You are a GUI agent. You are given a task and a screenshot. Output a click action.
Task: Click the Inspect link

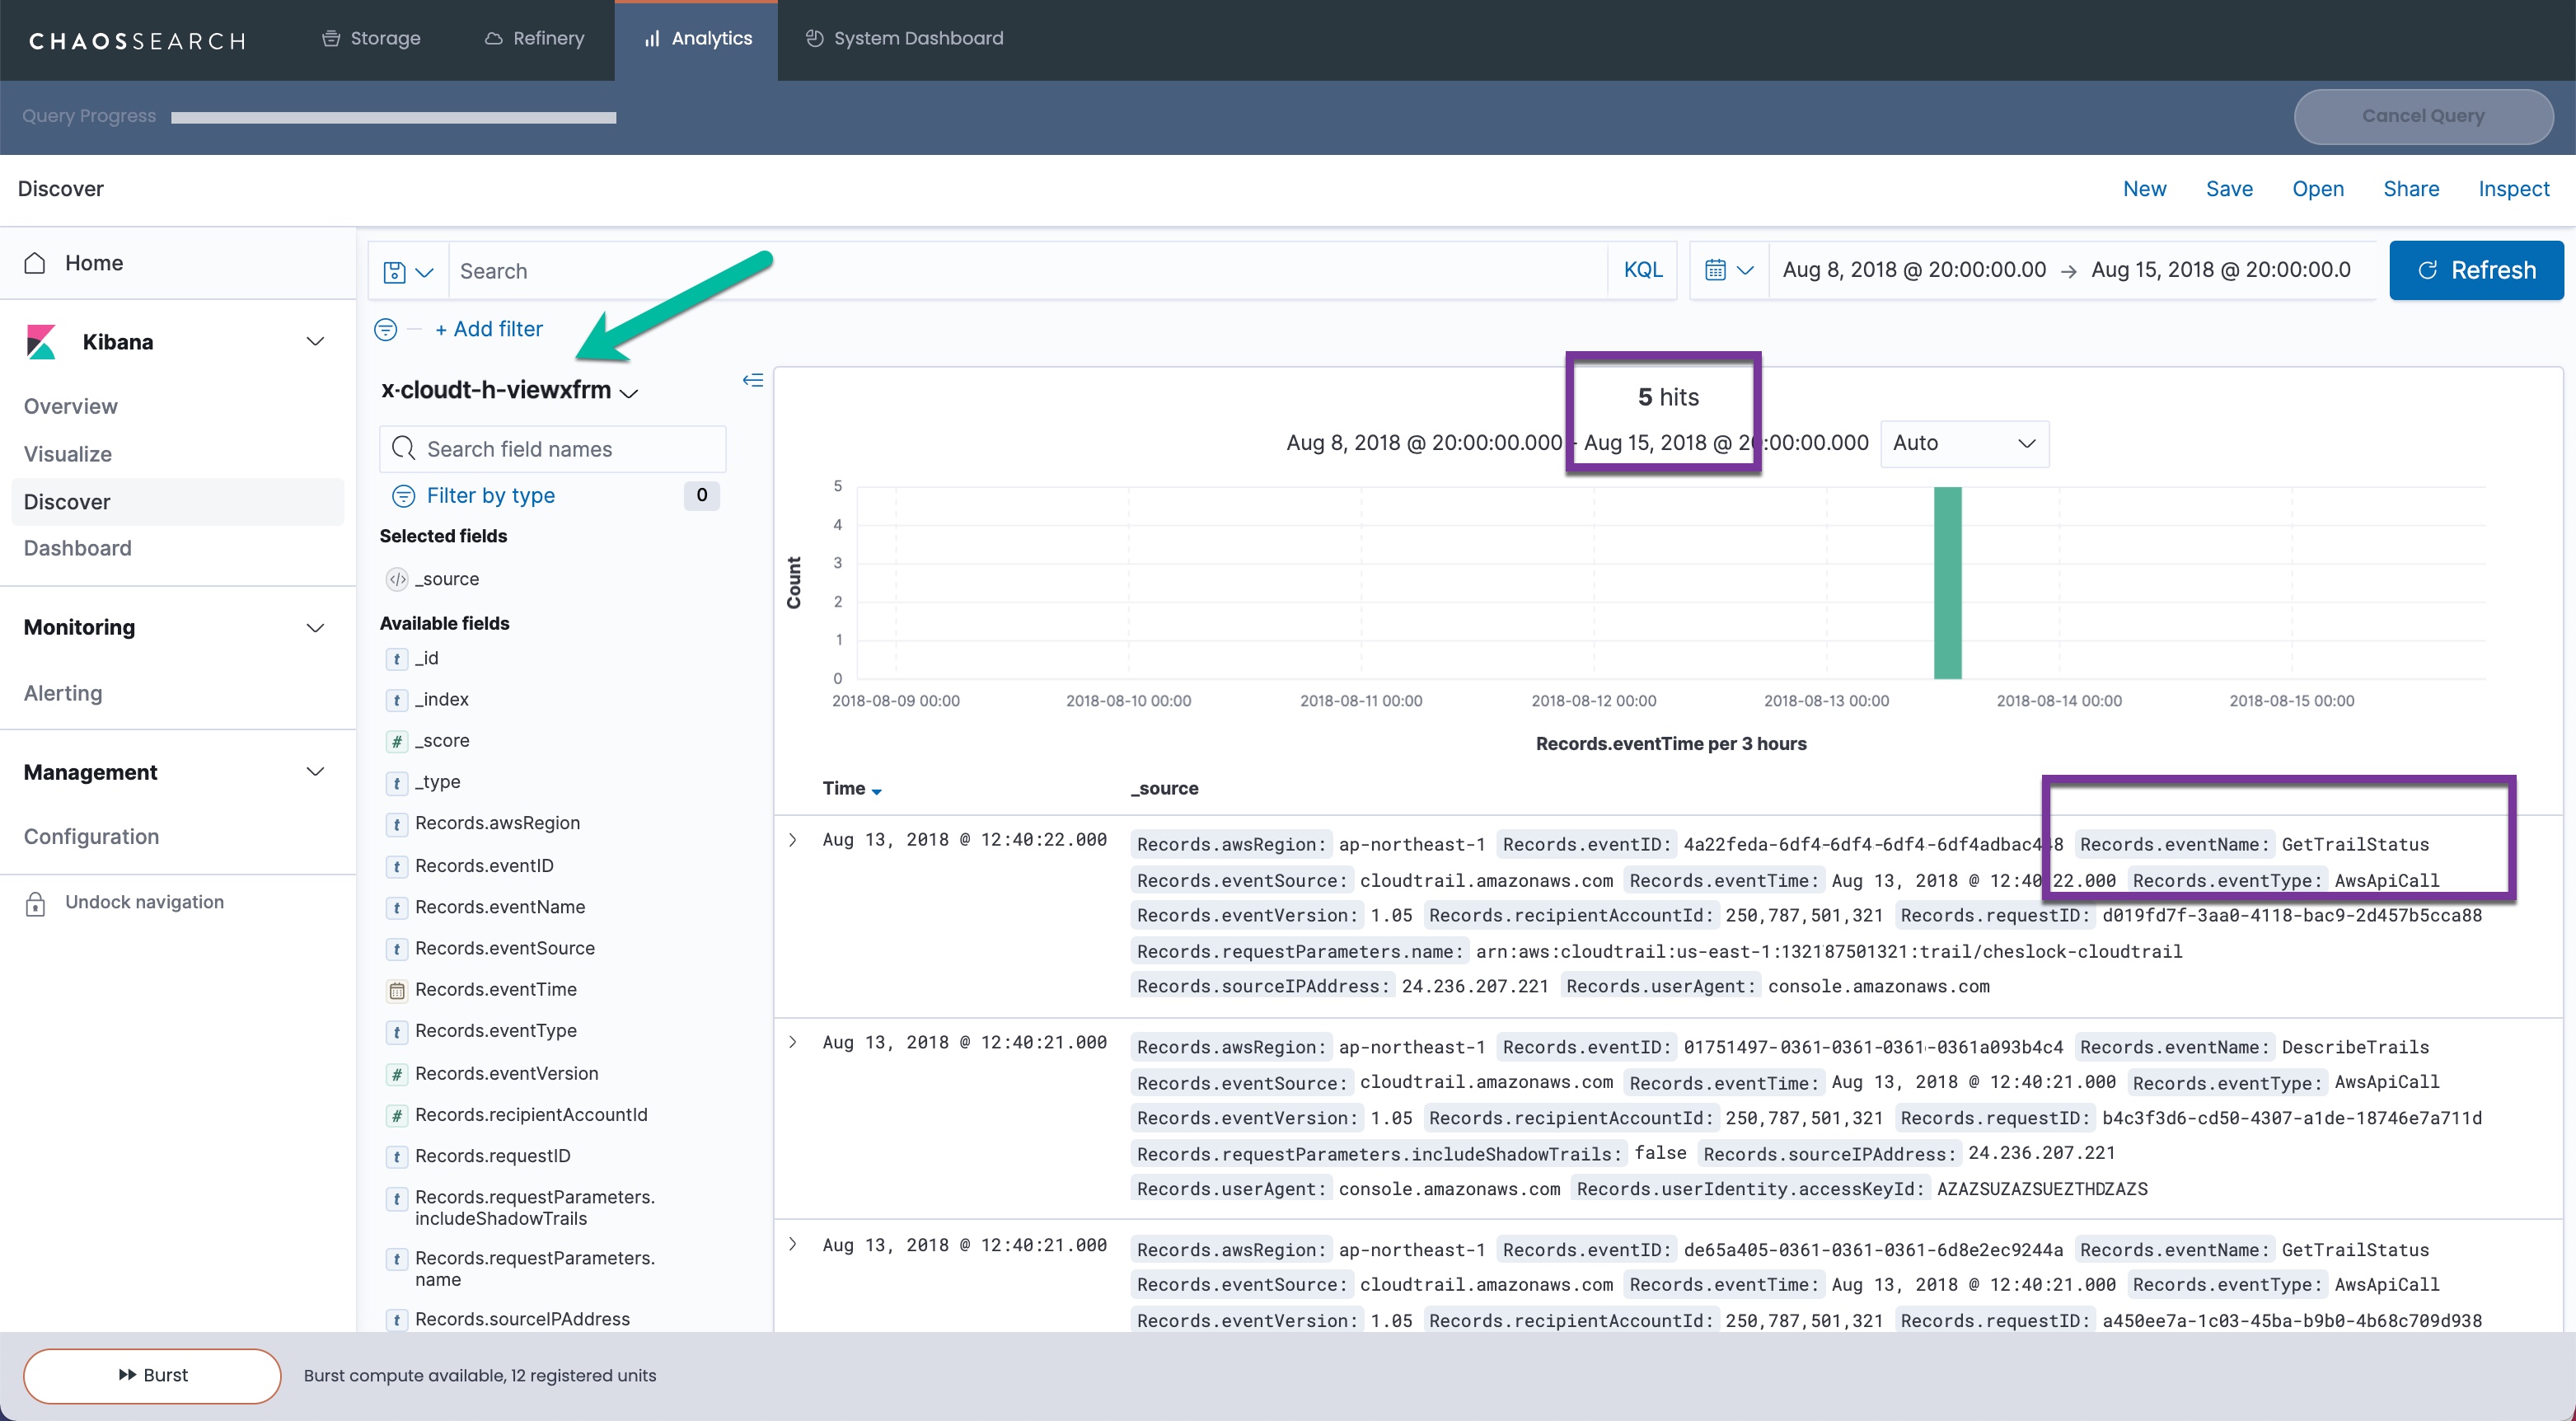coord(2513,189)
